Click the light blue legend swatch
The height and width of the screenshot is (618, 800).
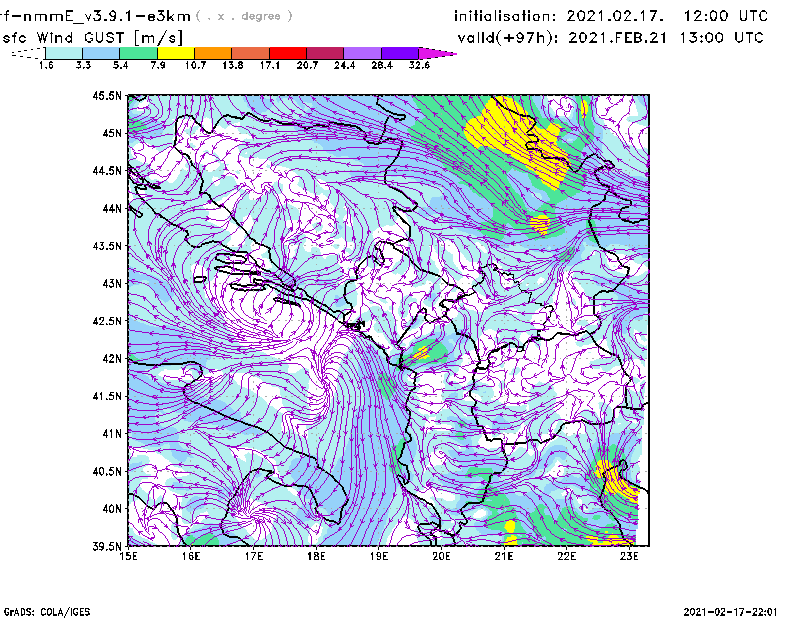101,53
